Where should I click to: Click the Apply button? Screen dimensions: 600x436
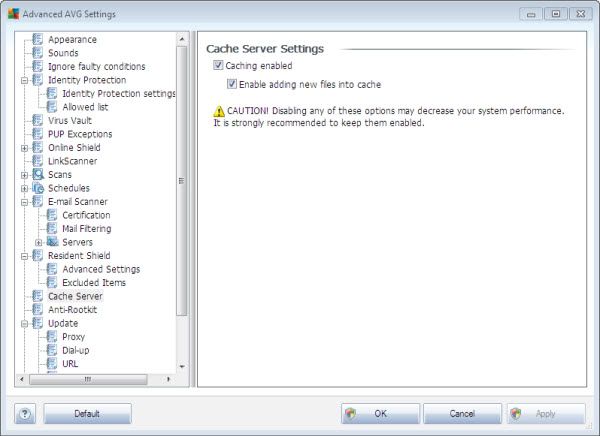pos(546,413)
